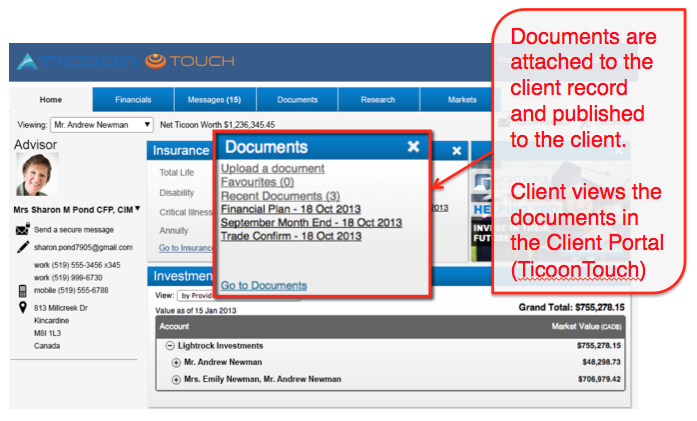Switch to the Home tab
This screenshot has height=421, width=697.
tap(51, 100)
